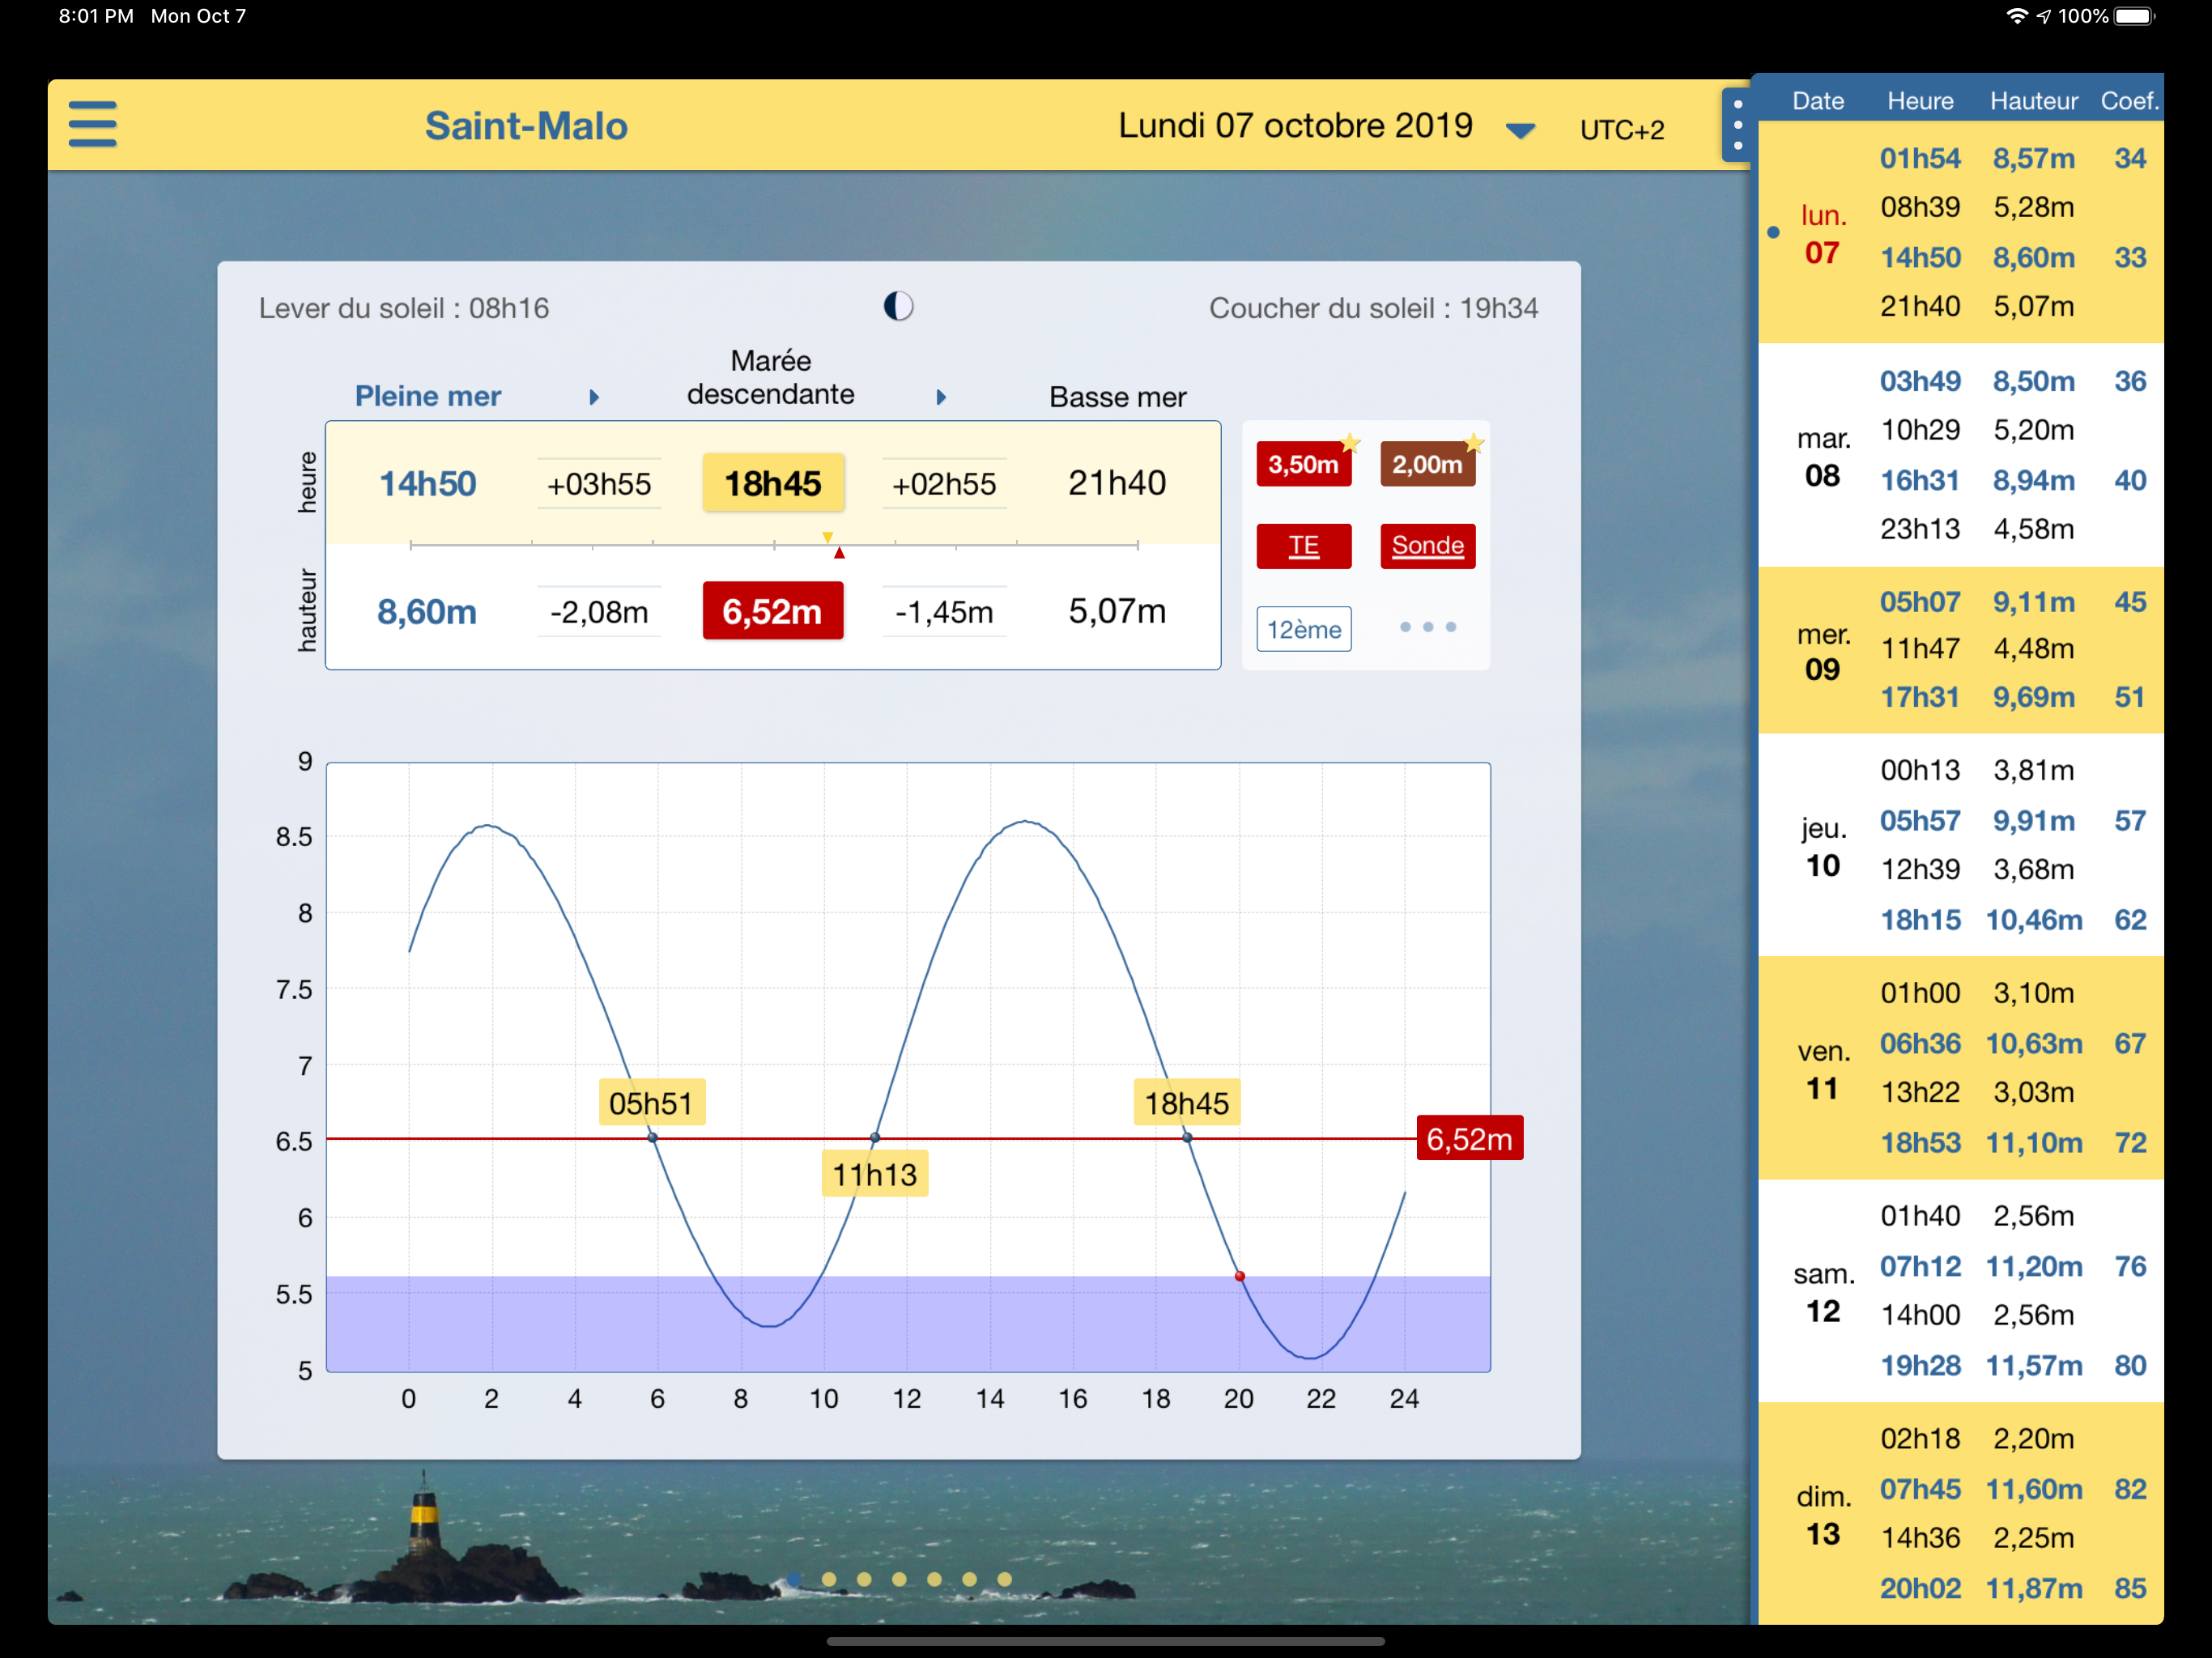Tap the three-dot side panel handle

(x=1737, y=125)
